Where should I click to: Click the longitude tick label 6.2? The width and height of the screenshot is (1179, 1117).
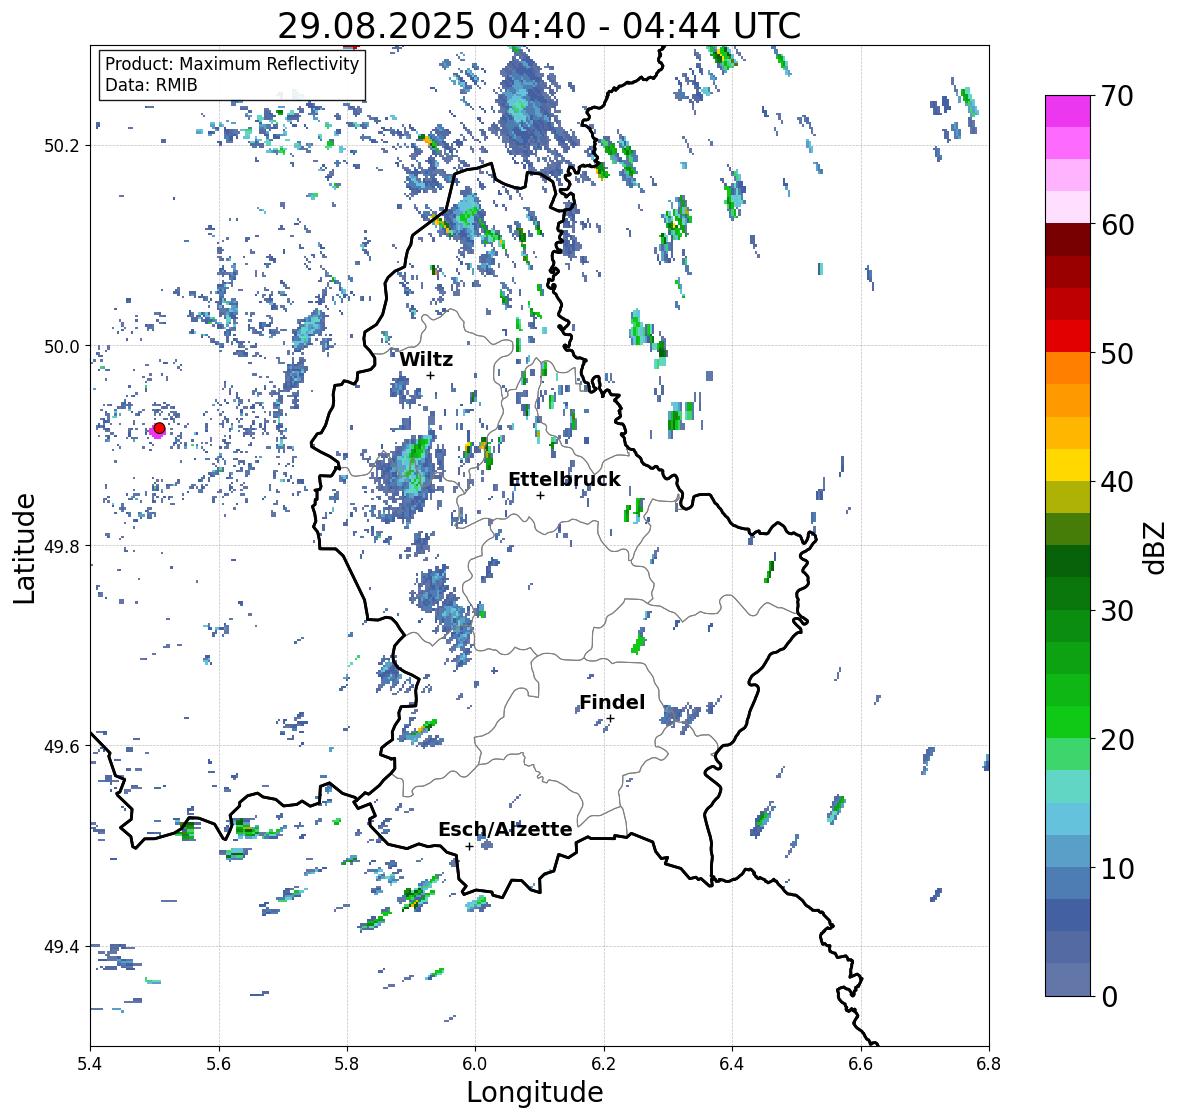click(x=604, y=1063)
